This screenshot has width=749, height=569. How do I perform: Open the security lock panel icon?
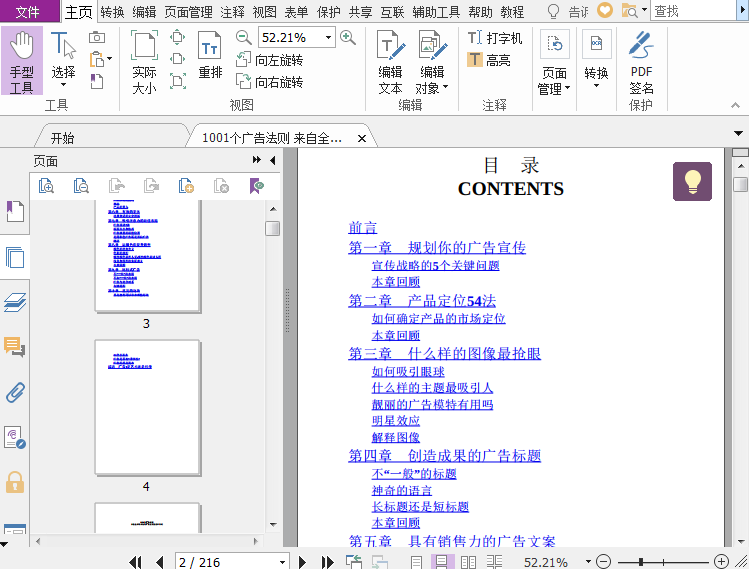click(15, 482)
